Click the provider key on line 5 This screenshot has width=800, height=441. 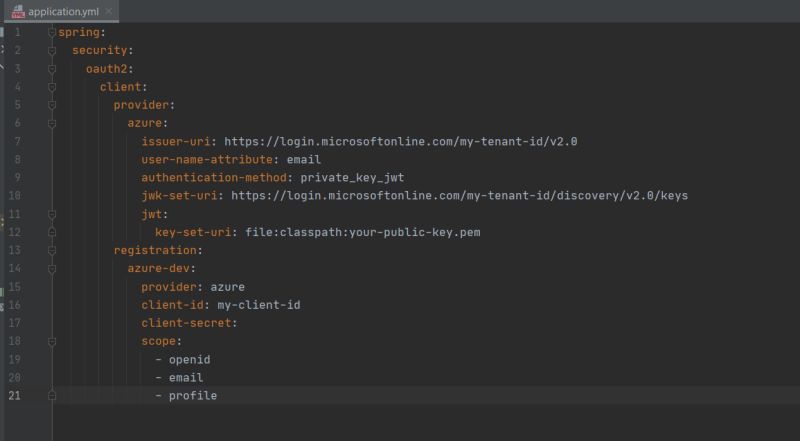141,105
